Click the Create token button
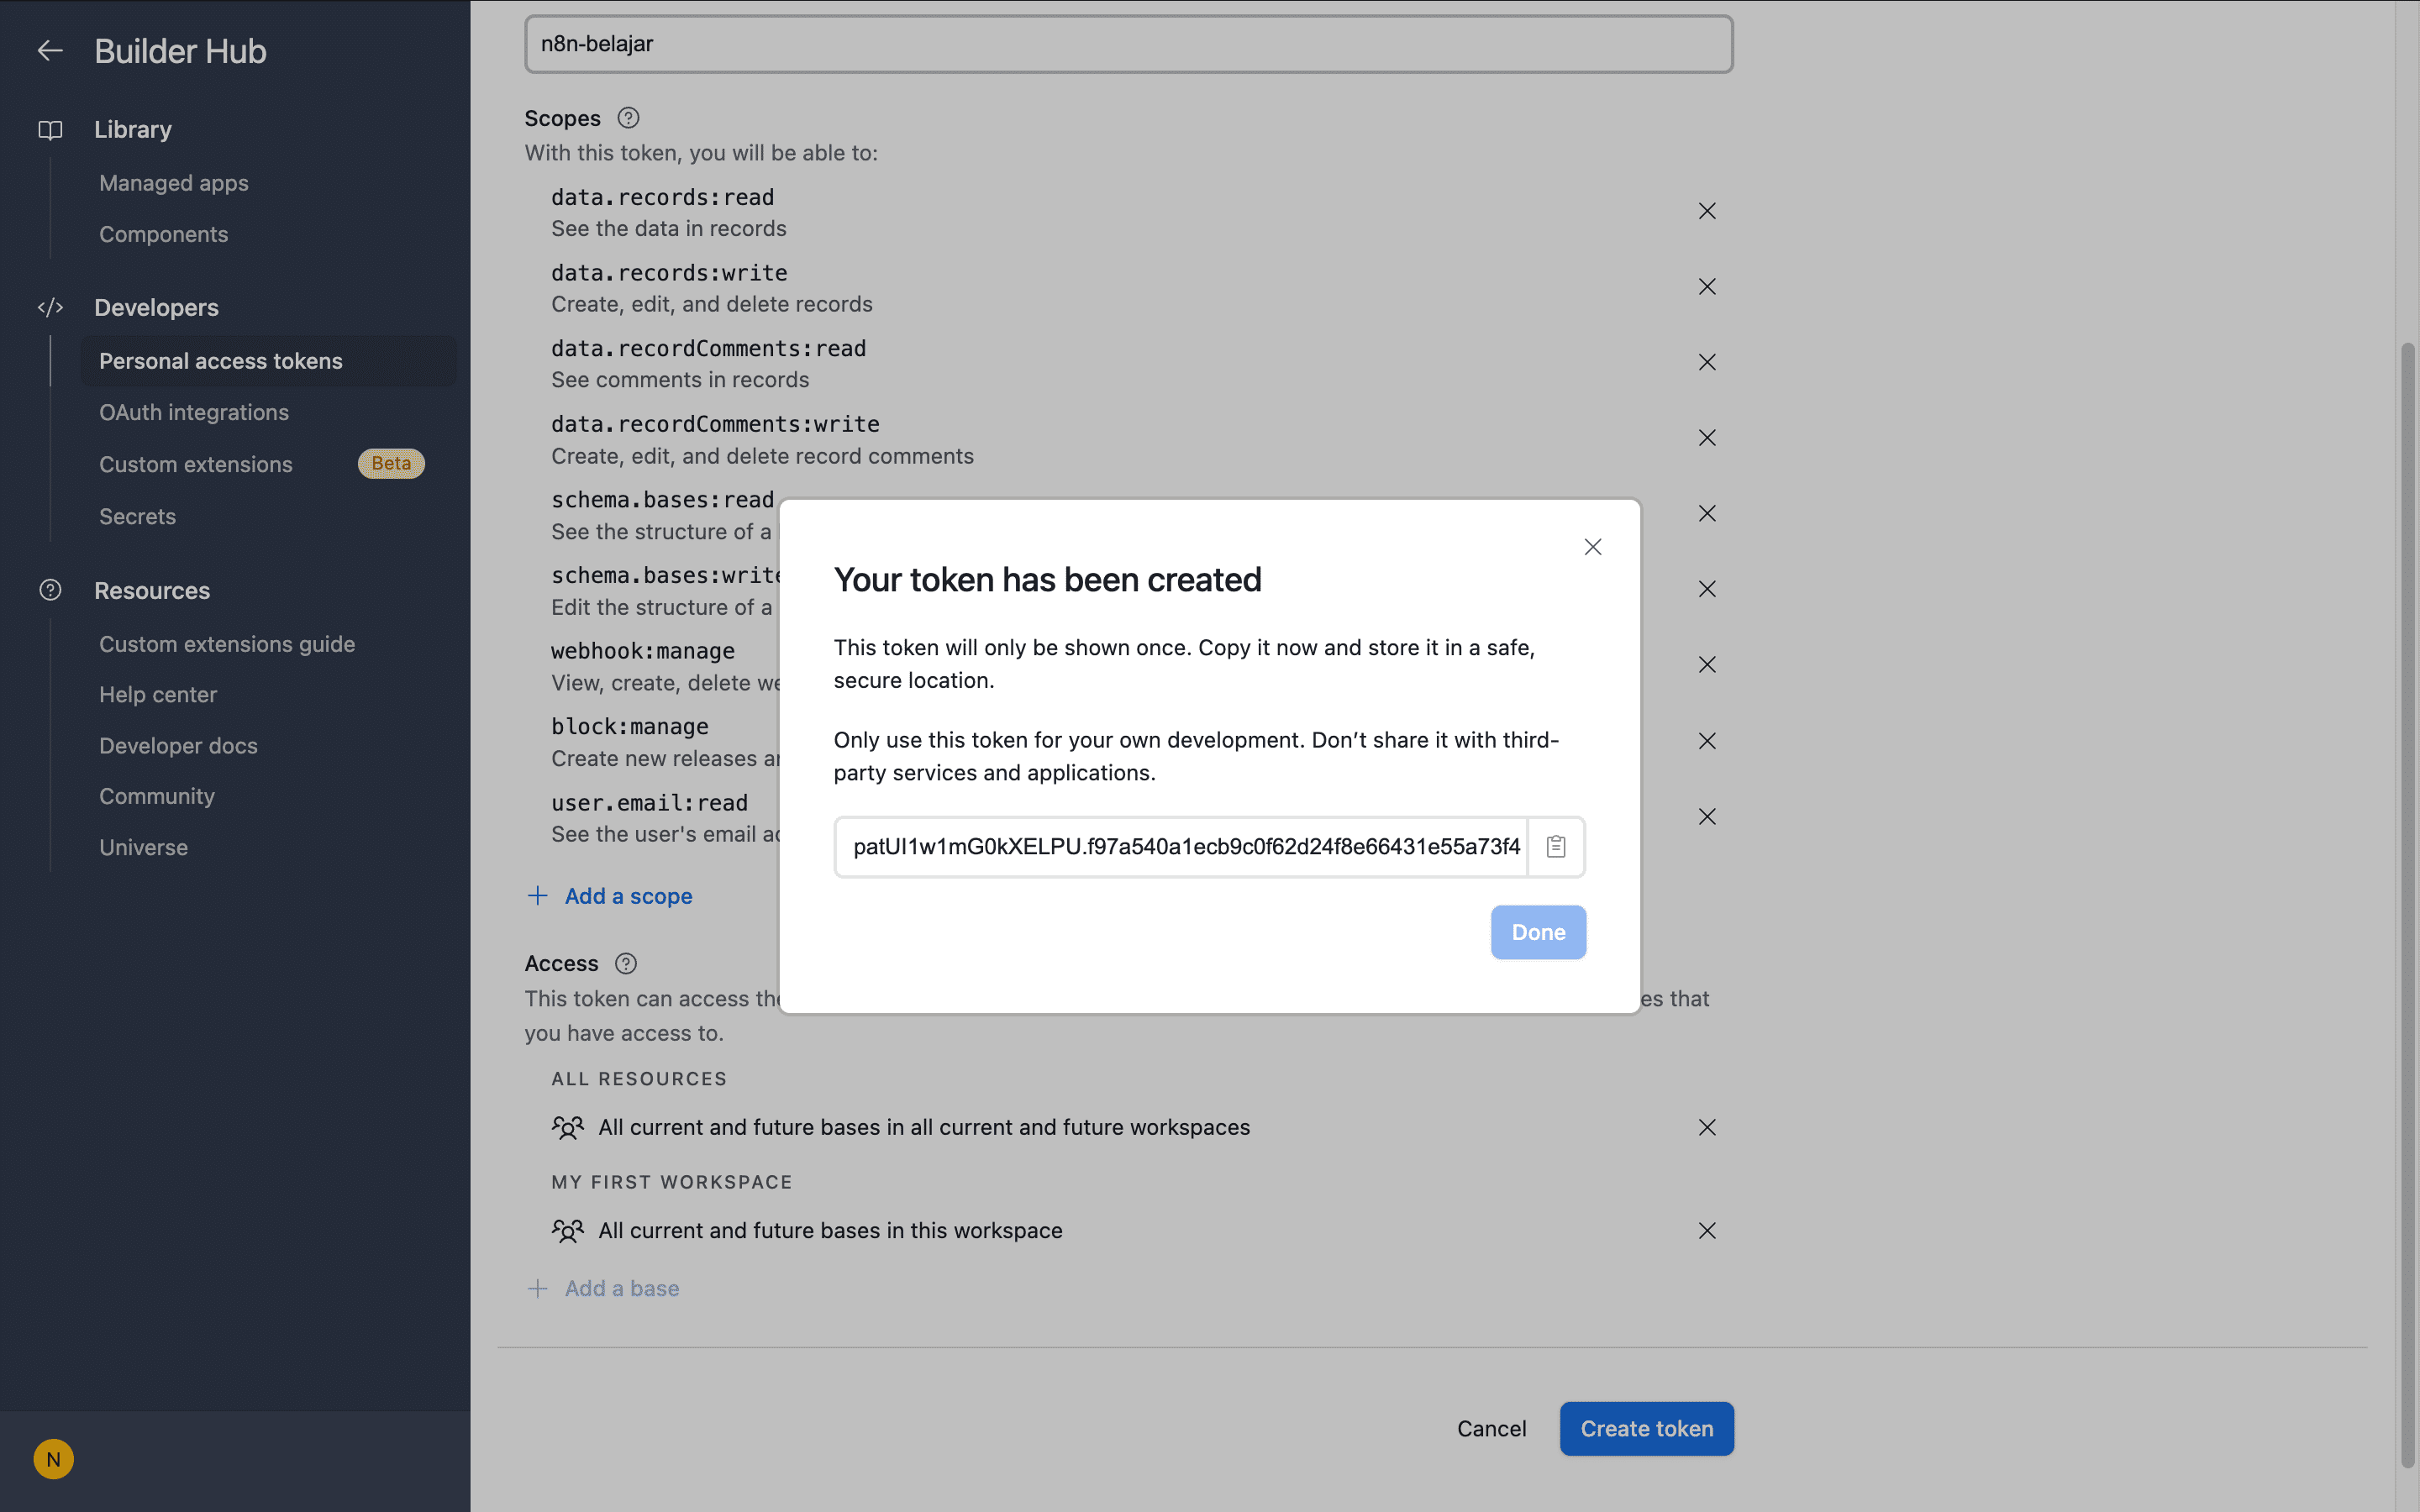Image resolution: width=2420 pixels, height=1512 pixels. (x=1646, y=1429)
